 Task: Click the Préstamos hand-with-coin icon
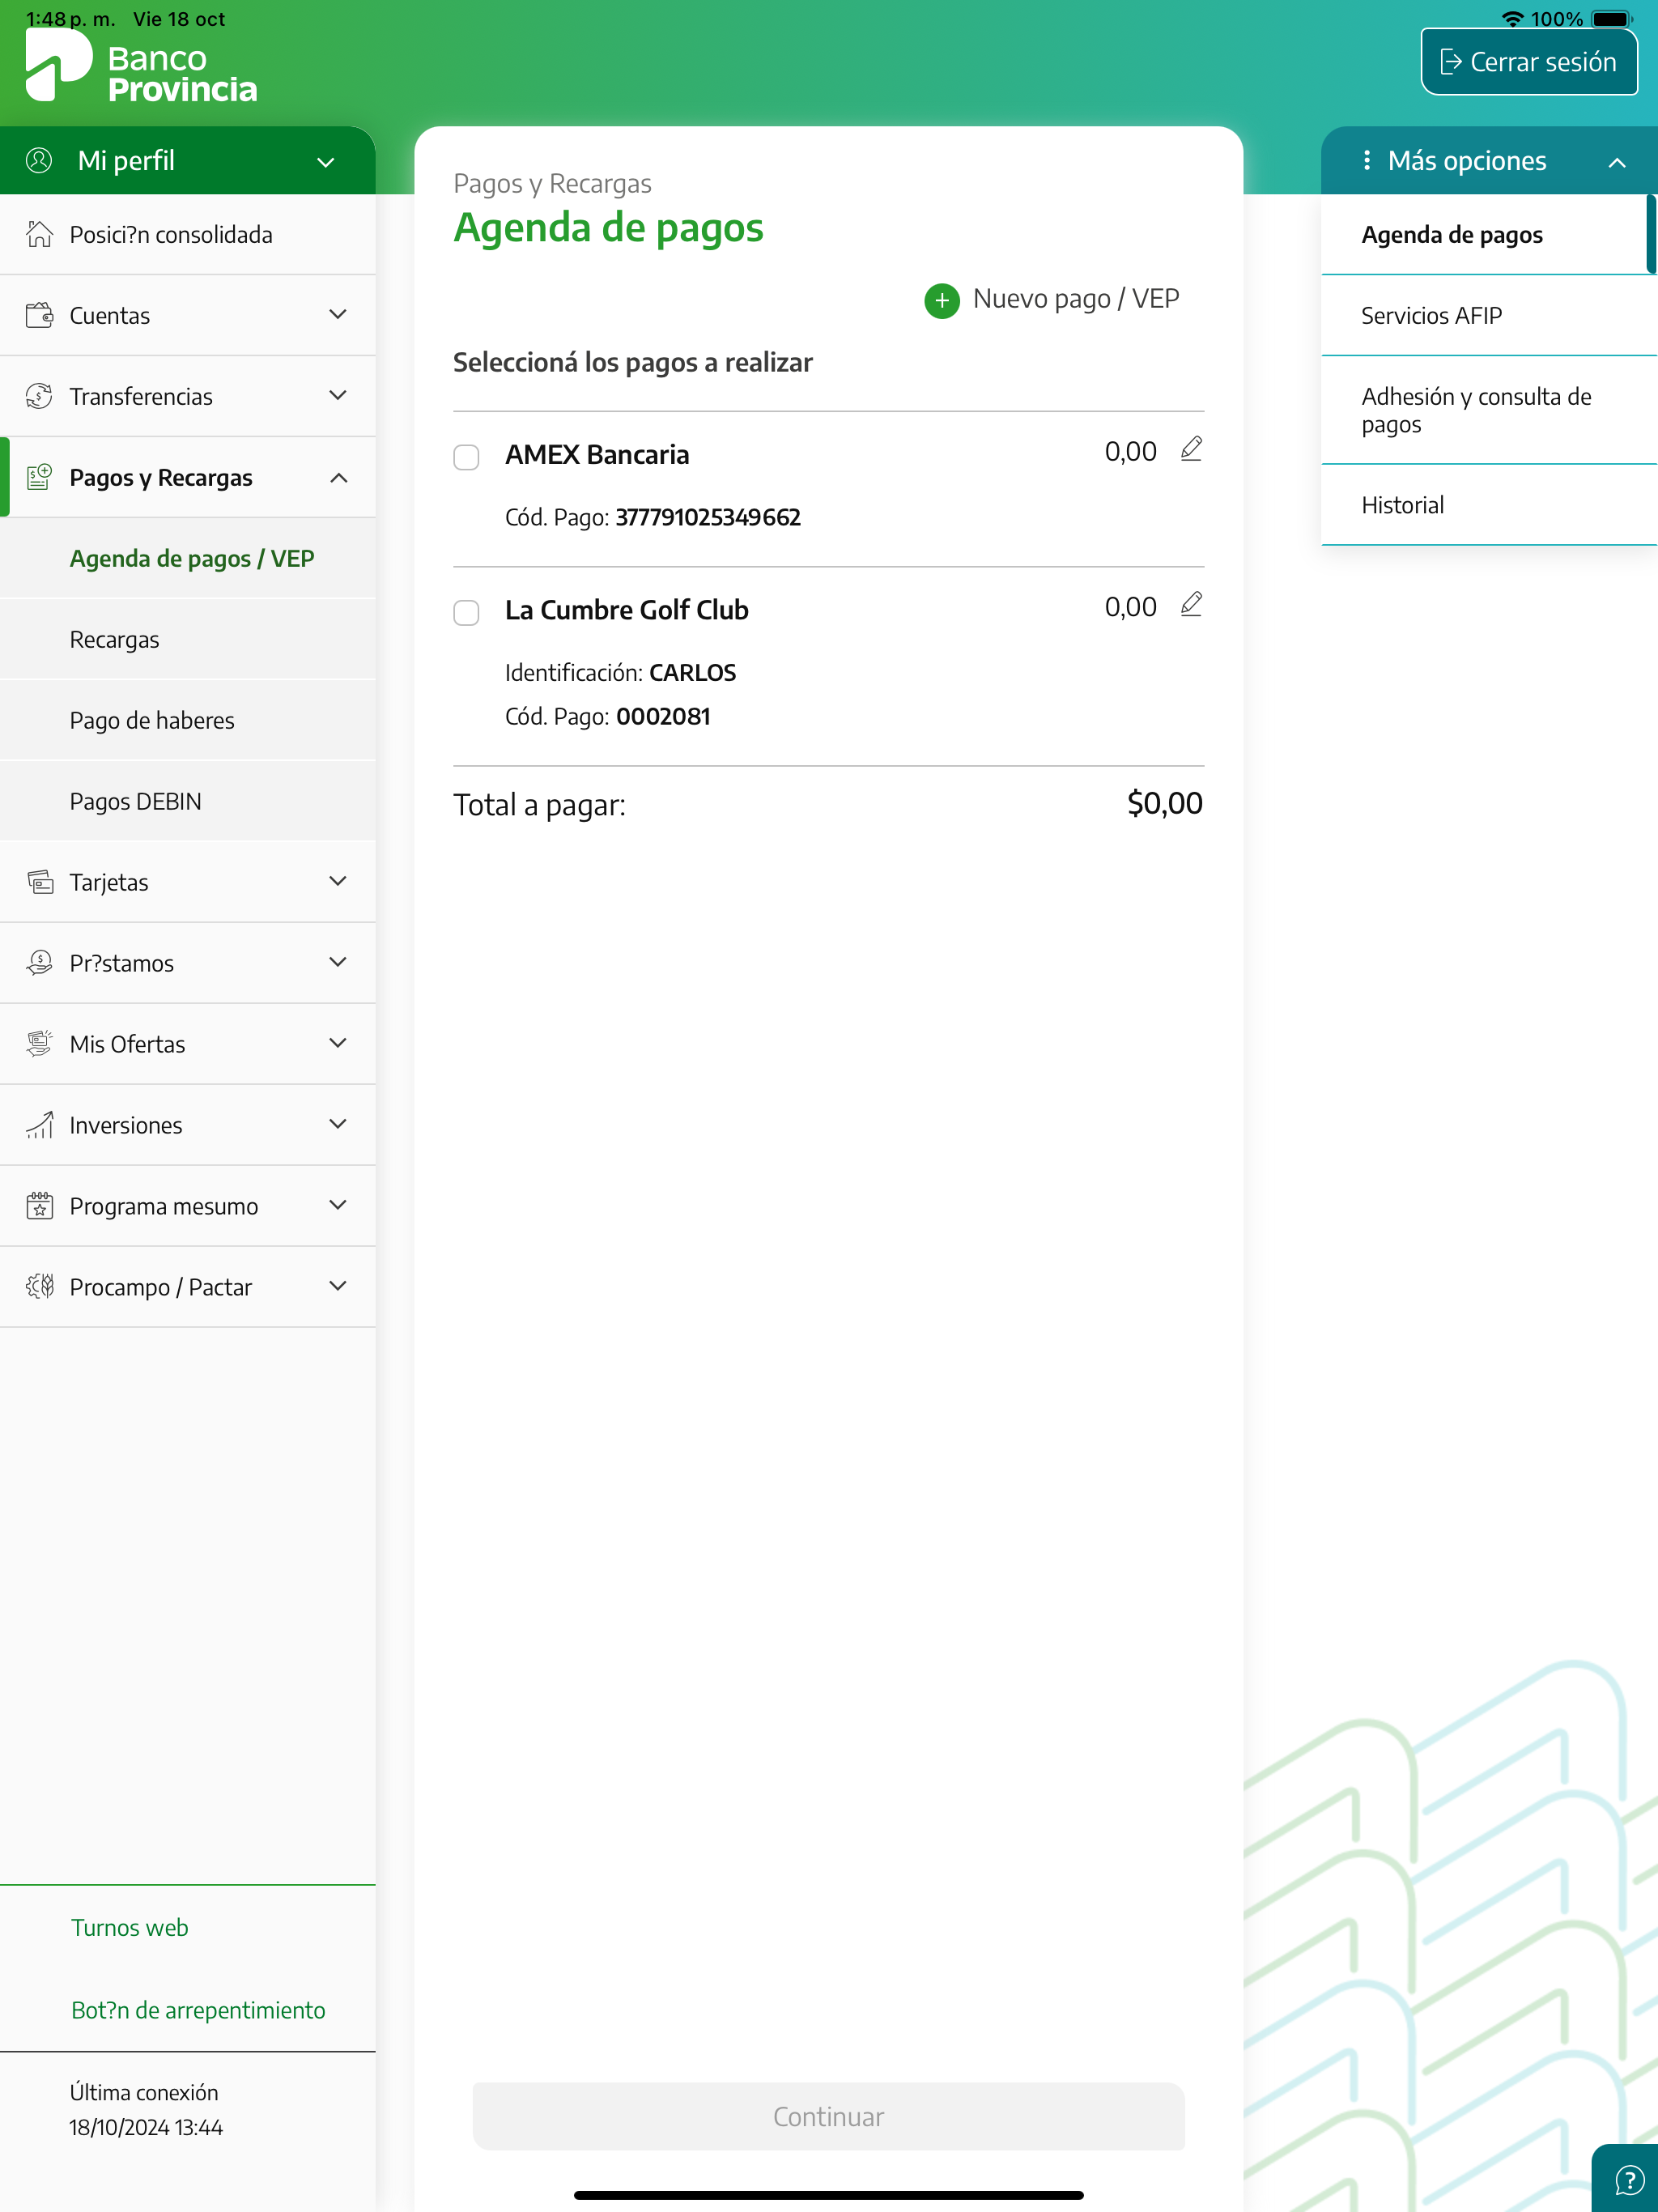(x=39, y=963)
